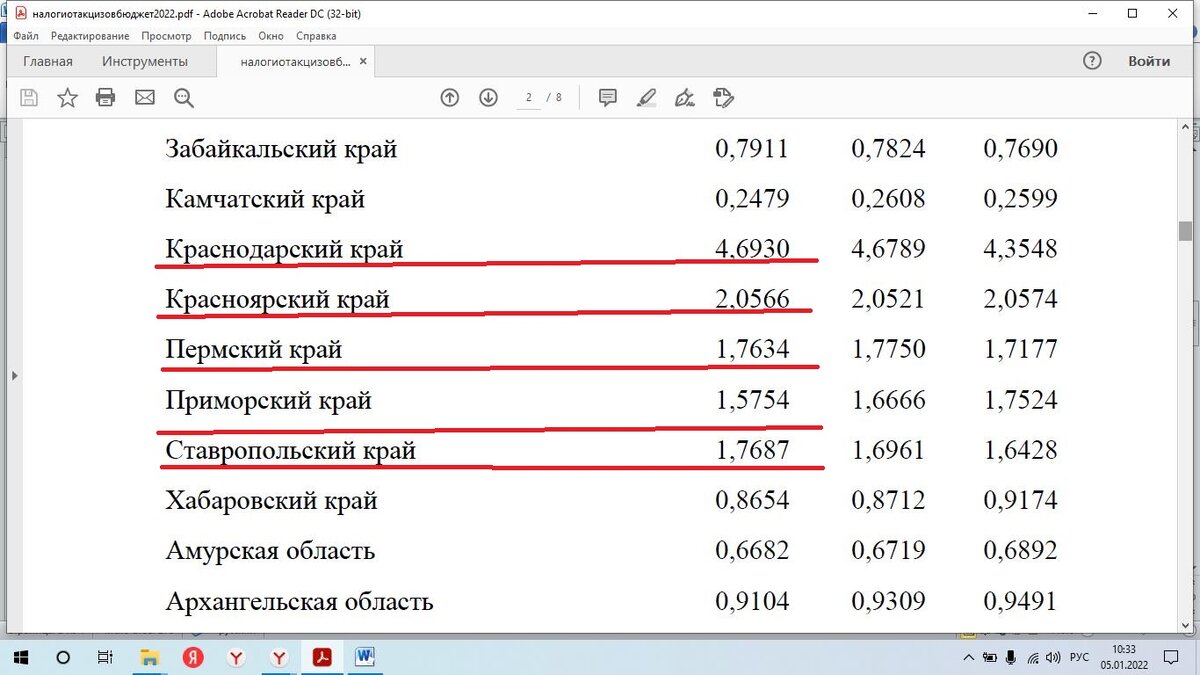This screenshot has width=1200, height=675.
Task: Open the Fill & Sign pen tool
Action: pos(685,97)
